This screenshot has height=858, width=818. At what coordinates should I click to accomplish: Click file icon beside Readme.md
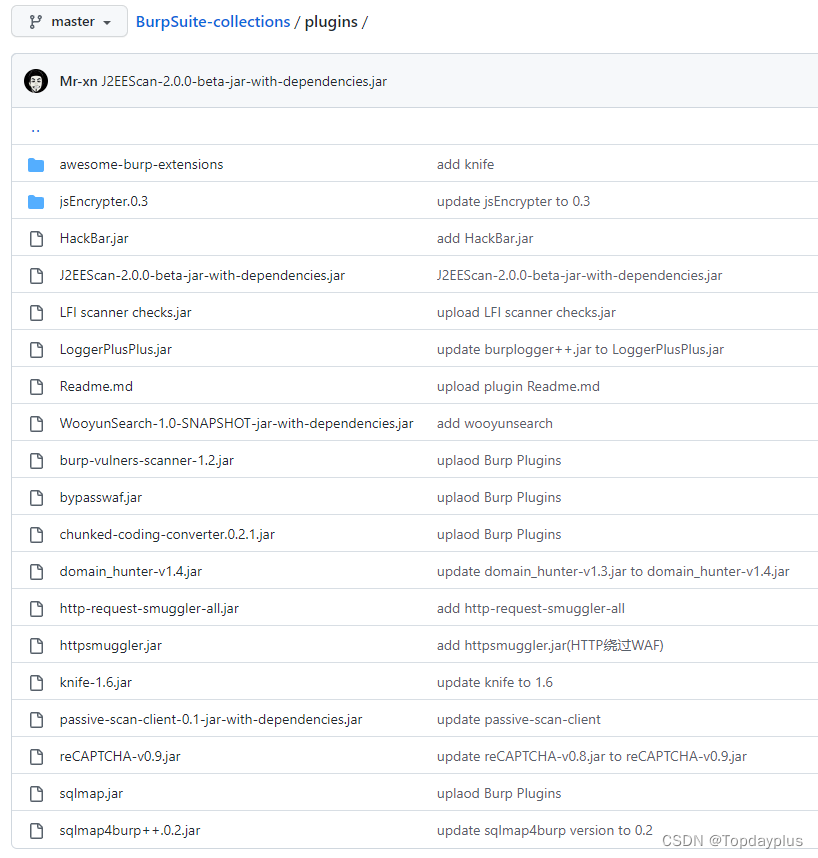37,387
